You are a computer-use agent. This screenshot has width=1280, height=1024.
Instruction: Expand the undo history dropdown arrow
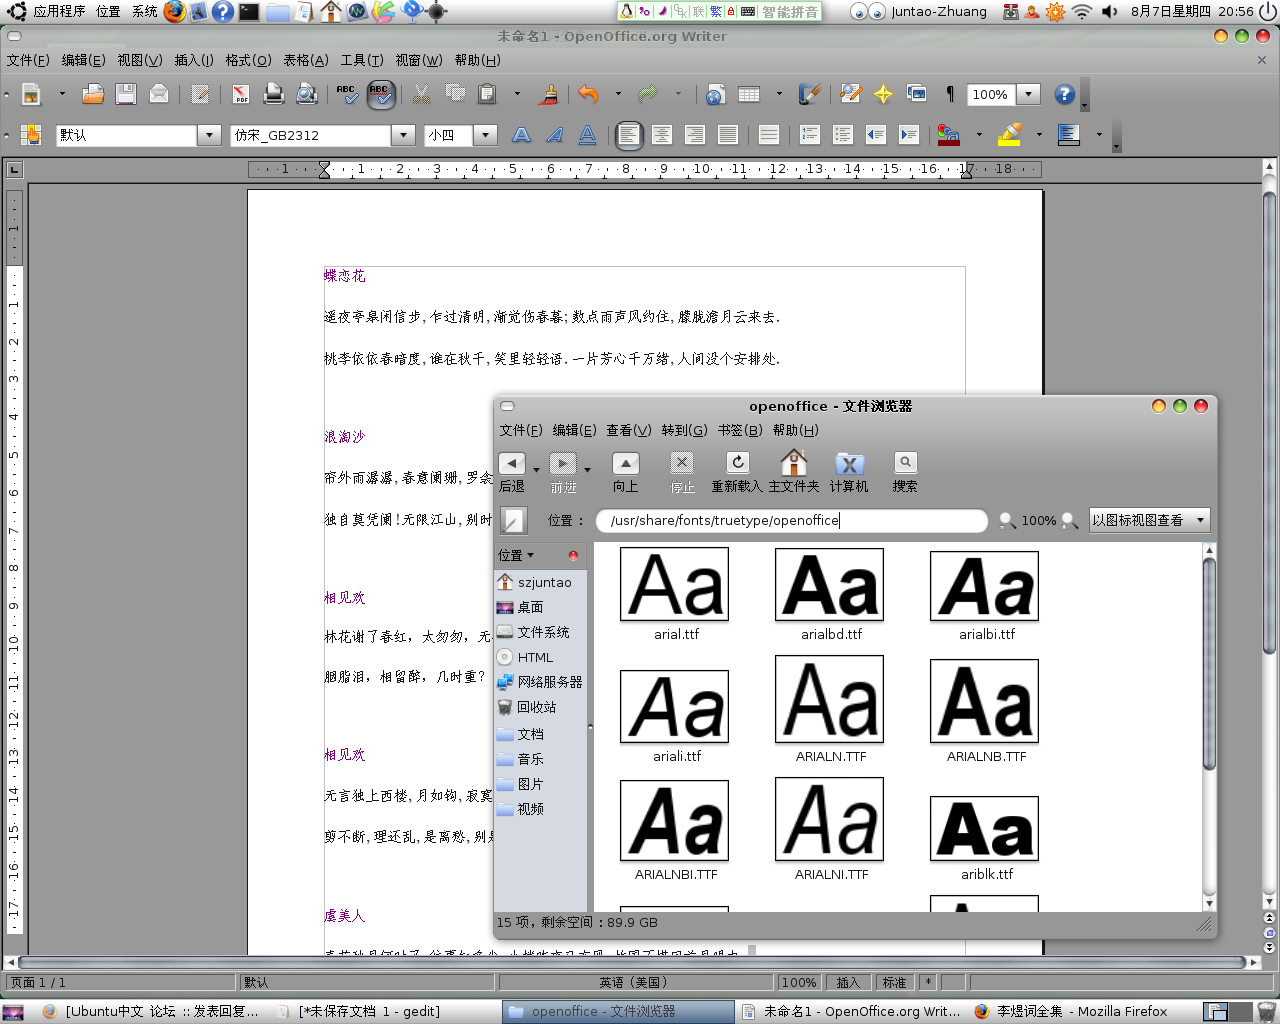(x=618, y=94)
